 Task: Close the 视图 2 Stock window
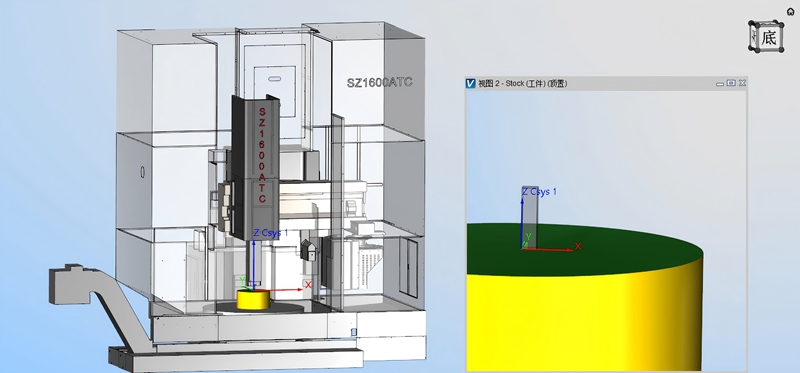click(742, 83)
